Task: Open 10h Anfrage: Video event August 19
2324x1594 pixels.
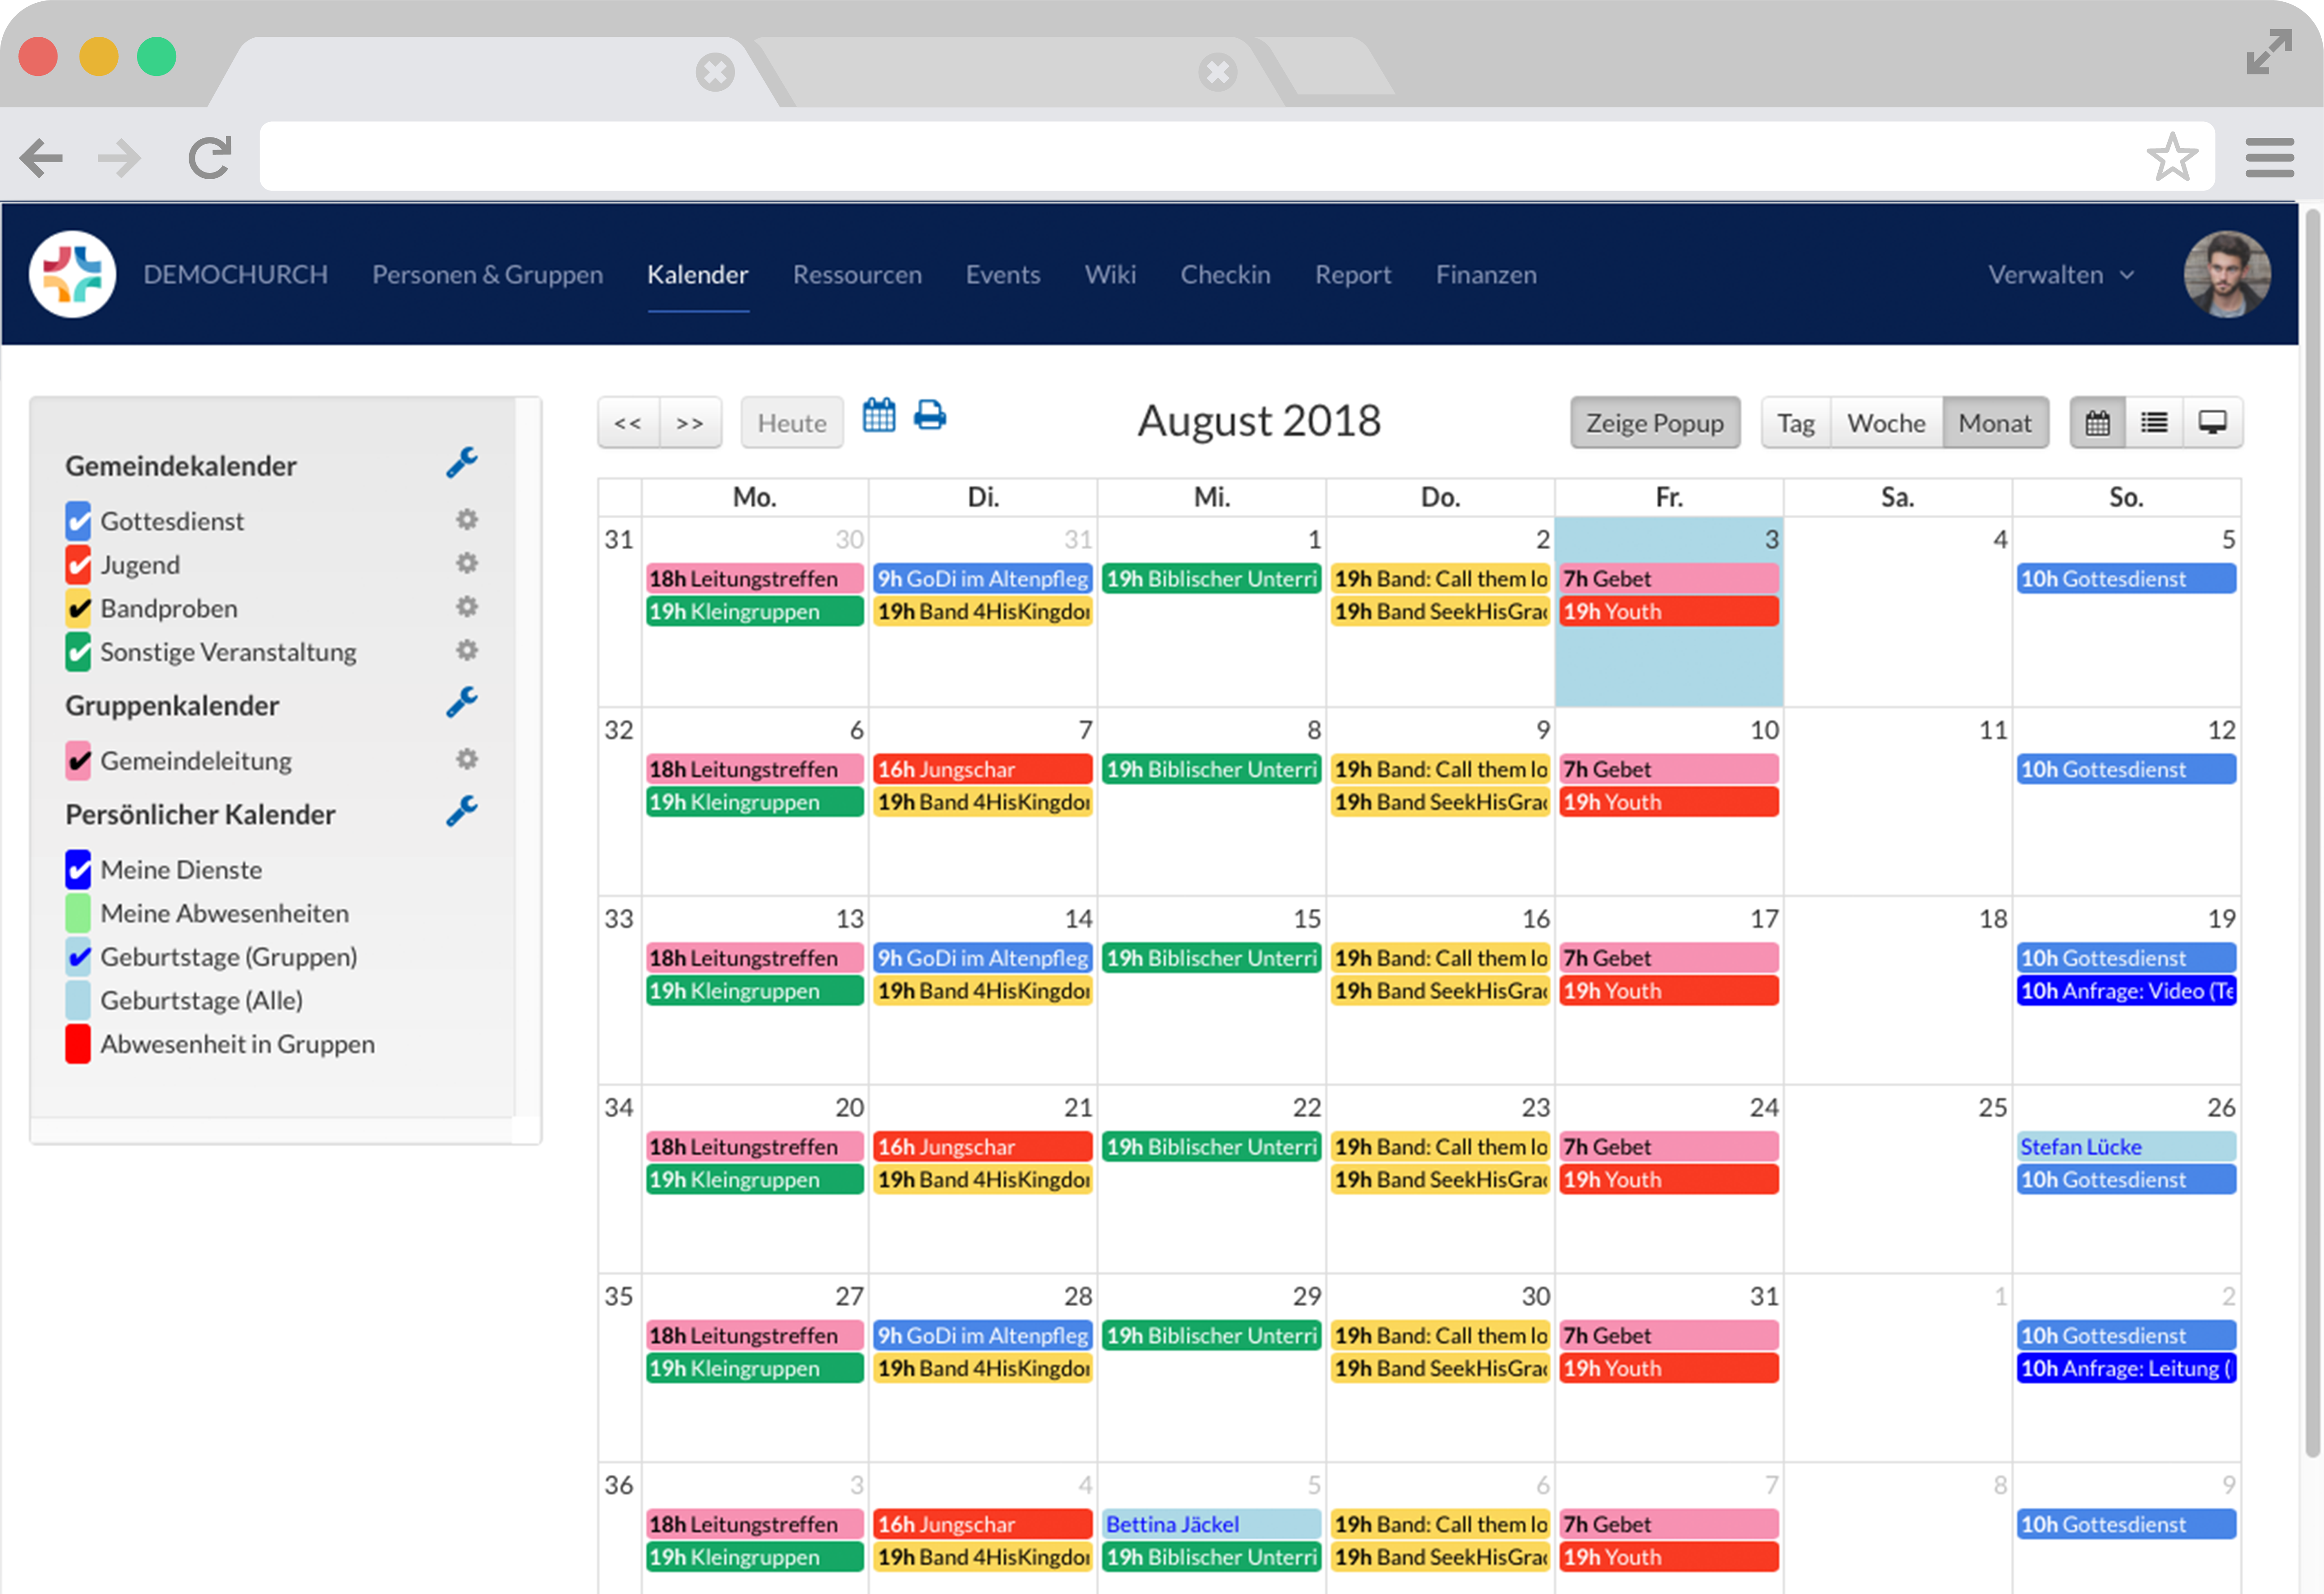Action: pyautogui.click(x=2126, y=991)
